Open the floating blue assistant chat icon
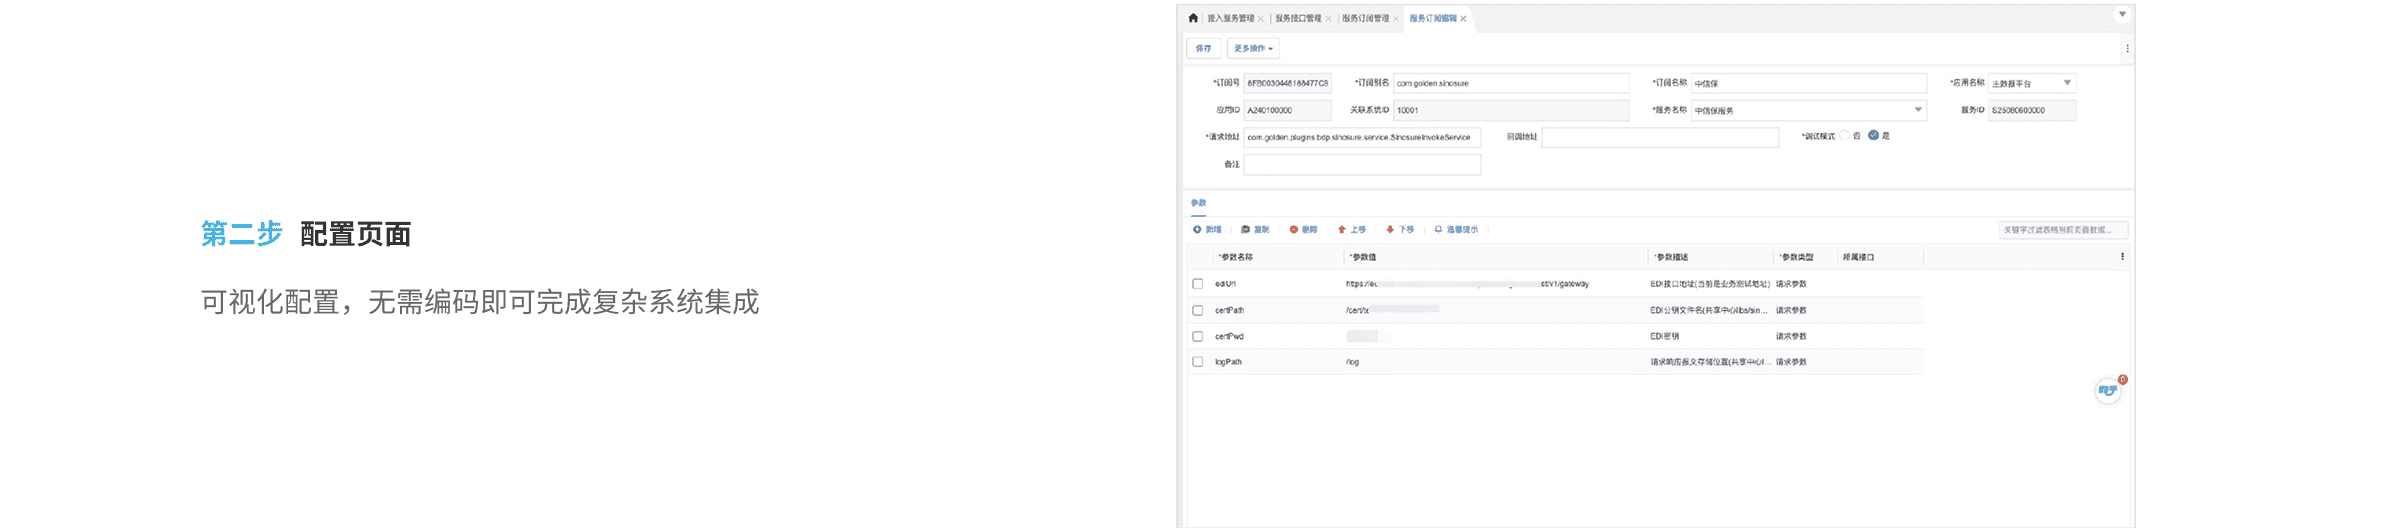Screen dimensions: 2400x532 point(2108,390)
